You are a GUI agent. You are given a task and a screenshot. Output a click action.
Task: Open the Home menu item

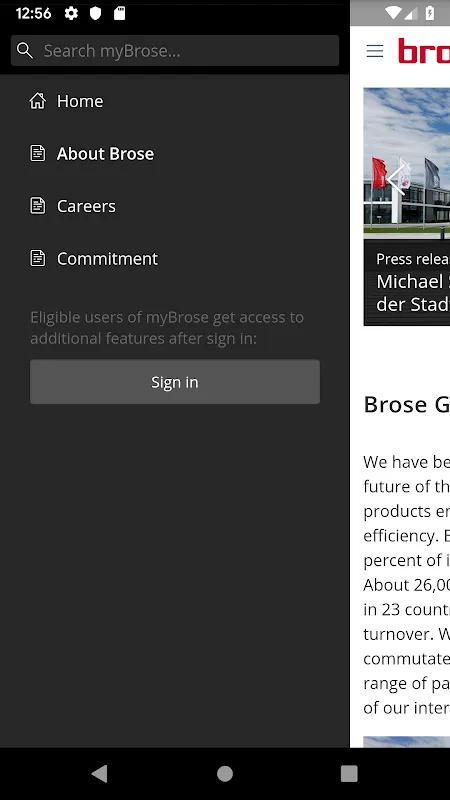175,101
